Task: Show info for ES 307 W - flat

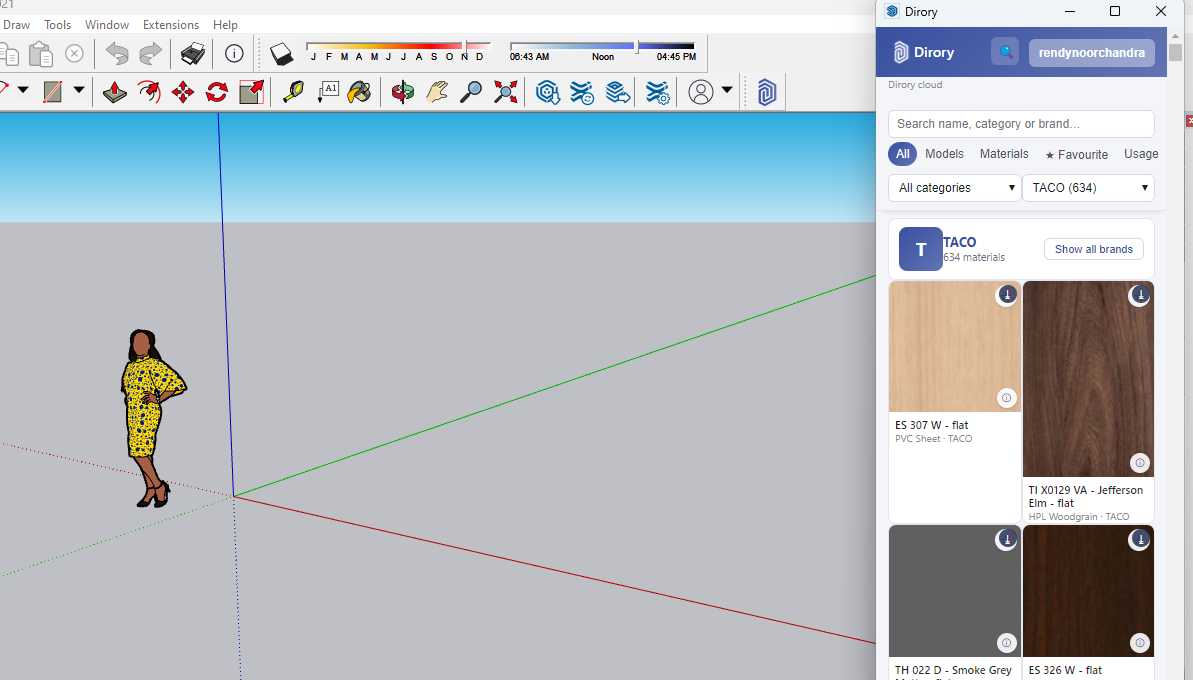Action: click(x=1007, y=398)
